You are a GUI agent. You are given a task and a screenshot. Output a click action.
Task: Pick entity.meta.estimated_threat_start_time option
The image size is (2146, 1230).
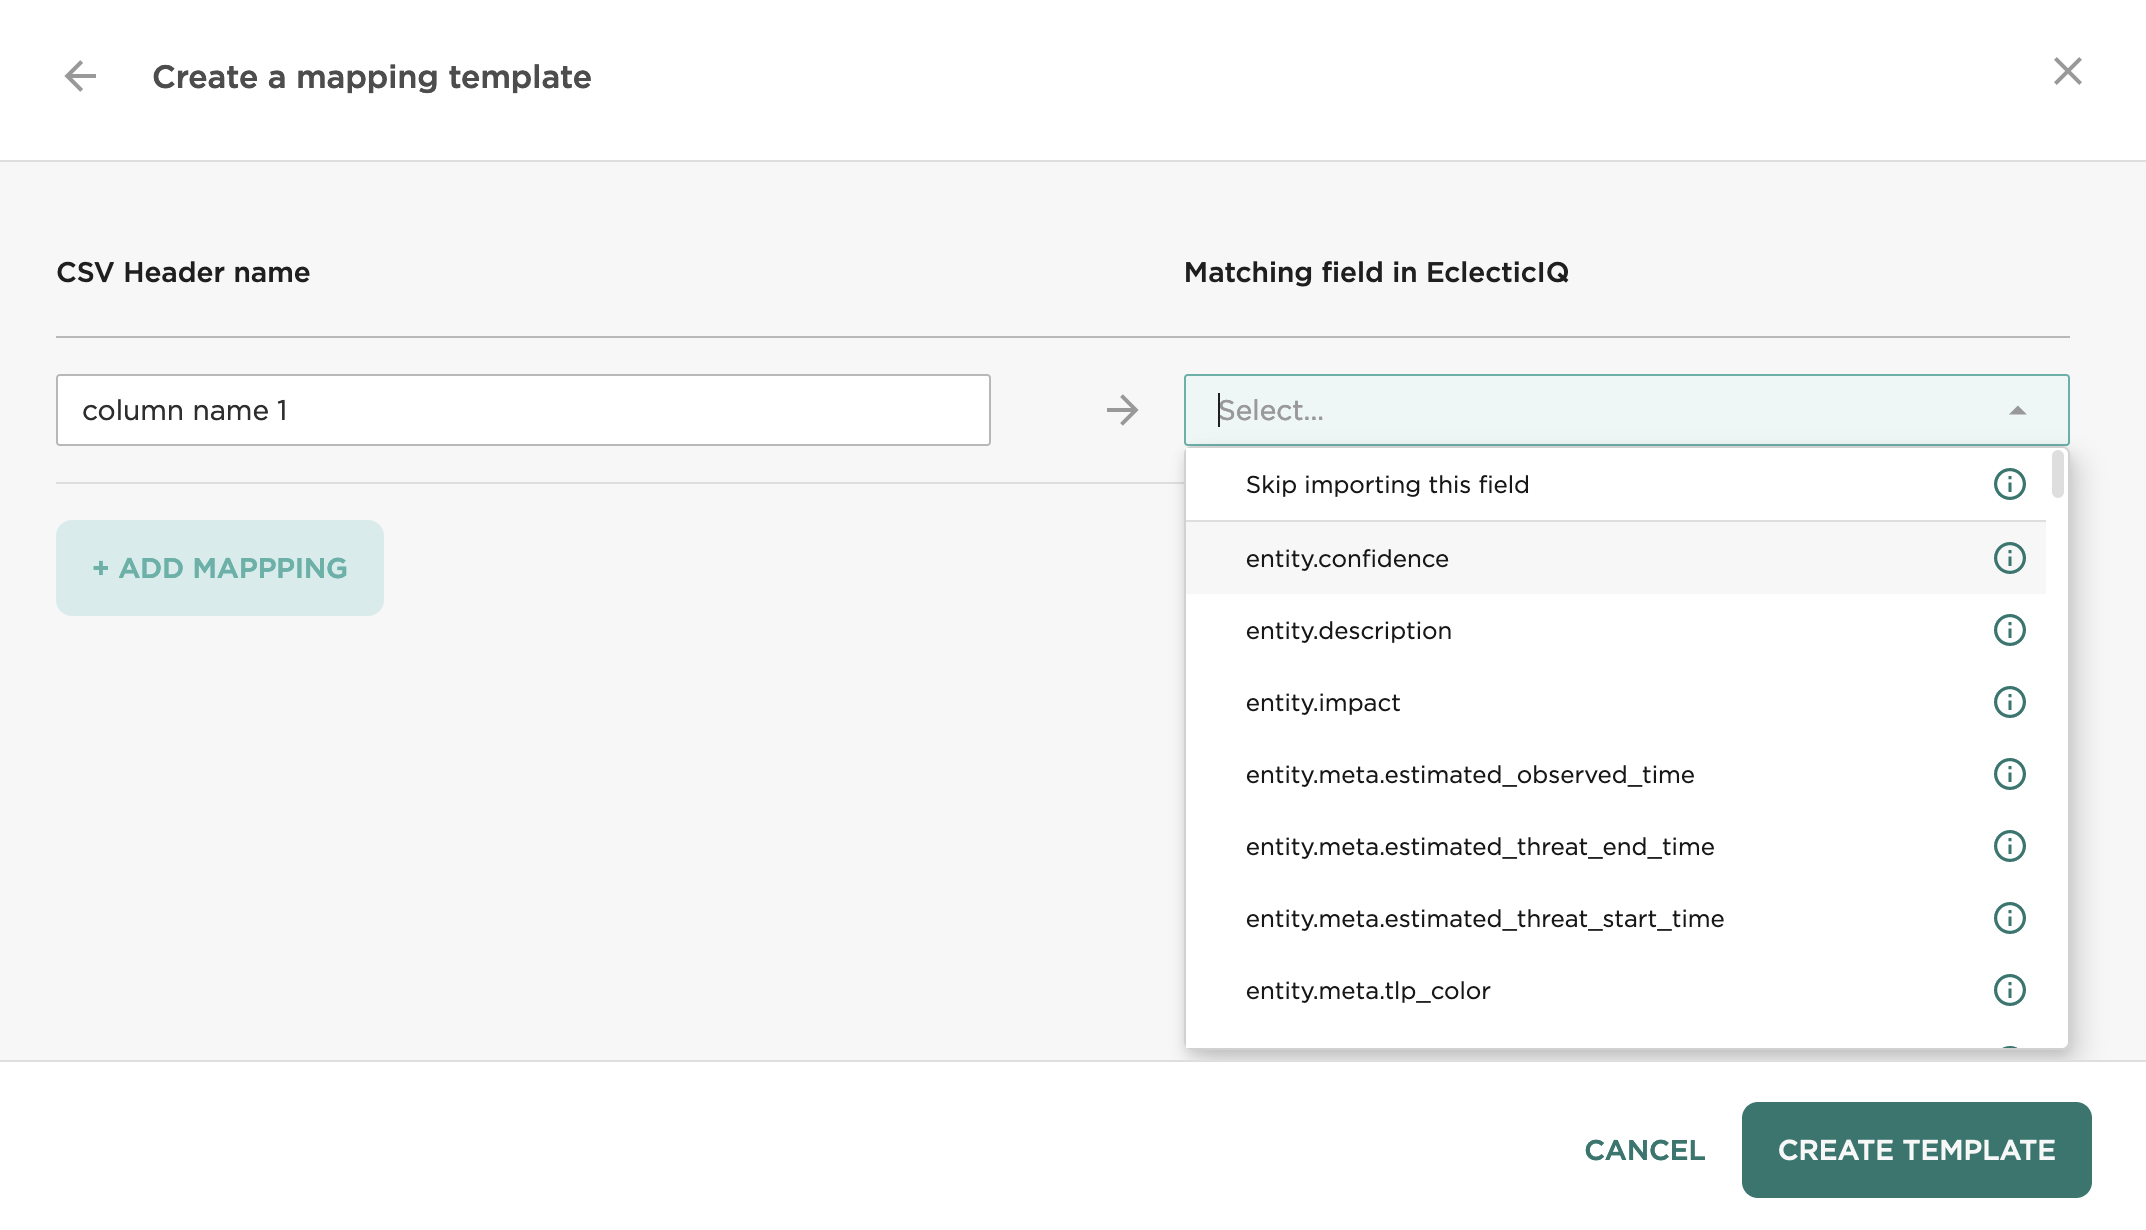click(x=1615, y=918)
